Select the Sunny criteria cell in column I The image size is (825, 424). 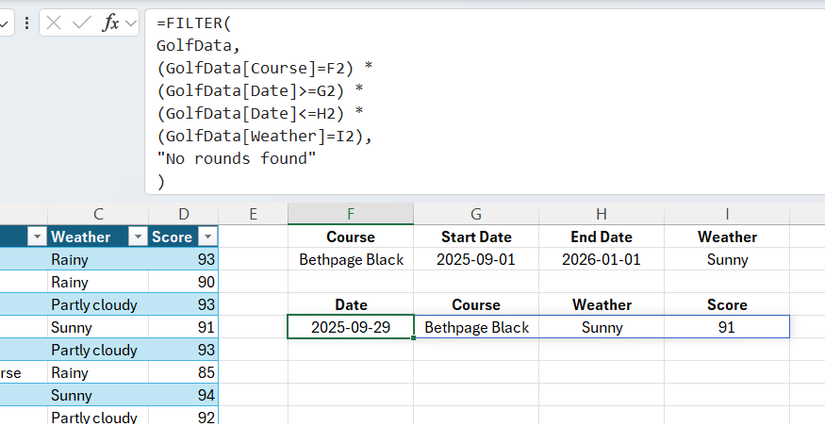727,259
